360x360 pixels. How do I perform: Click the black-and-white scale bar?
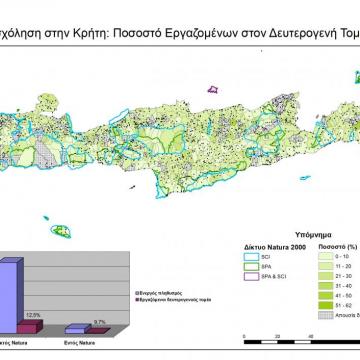click(302, 342)
